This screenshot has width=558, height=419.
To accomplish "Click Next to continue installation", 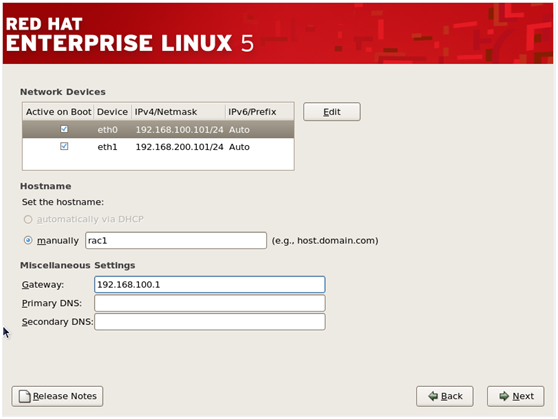I will click(515, 396).
